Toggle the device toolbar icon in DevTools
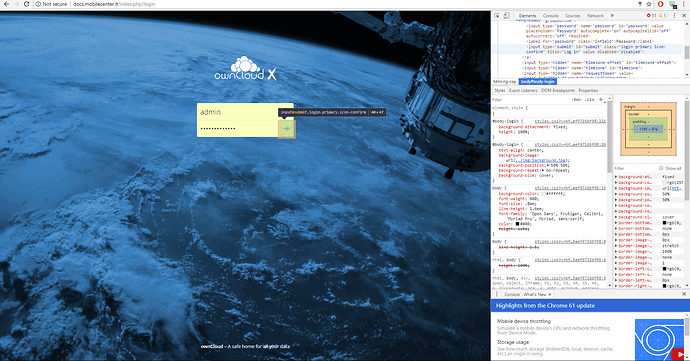This screenshot has width=690, height=361. point(506,15)
